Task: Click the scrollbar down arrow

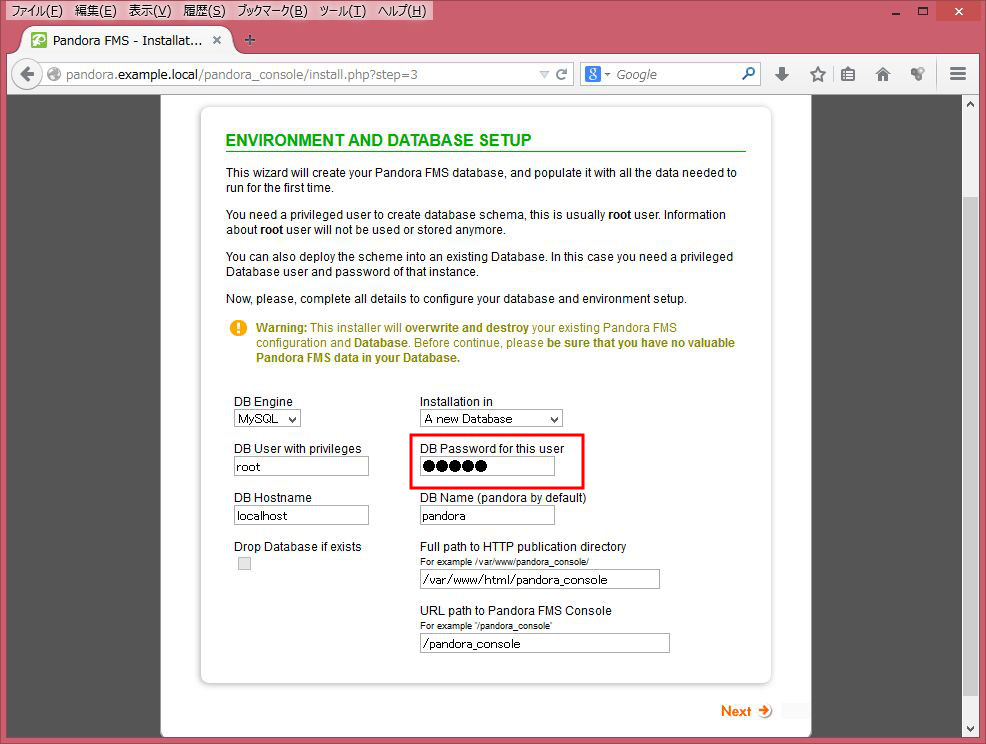Action: [x=970, y=728]
